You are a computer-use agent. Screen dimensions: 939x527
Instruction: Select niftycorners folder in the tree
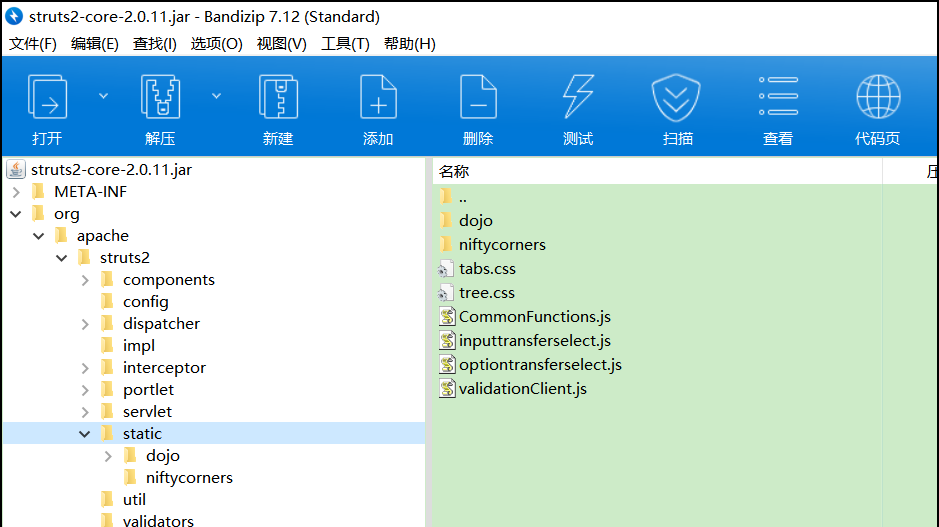(x=189, y=477)
